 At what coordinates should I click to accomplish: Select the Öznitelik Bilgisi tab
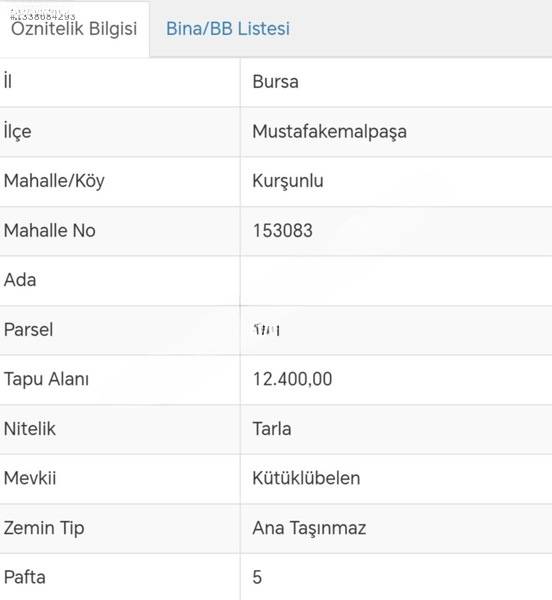[74, 29]
